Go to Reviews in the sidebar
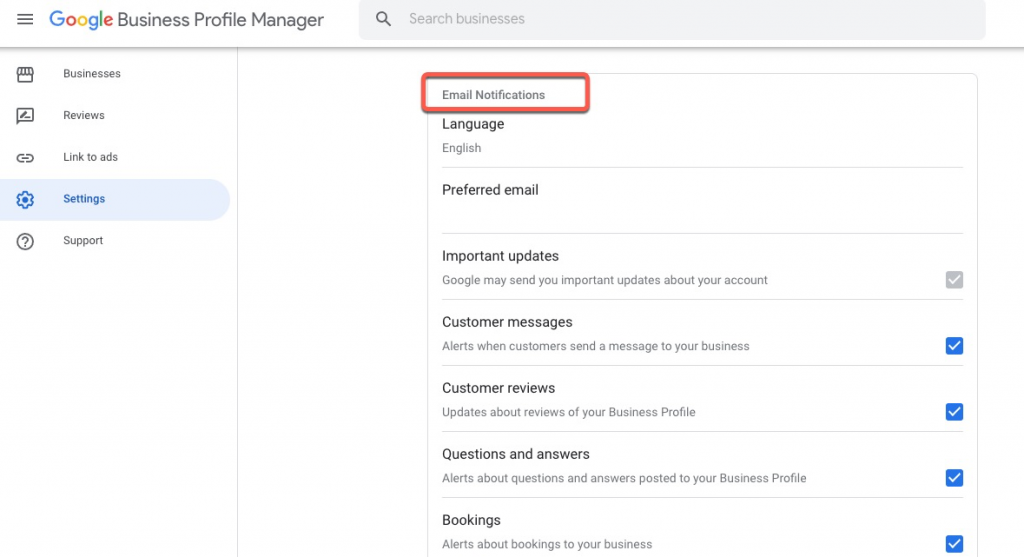The height and width of the screenshot is (557, 1024). coord(115,116)
